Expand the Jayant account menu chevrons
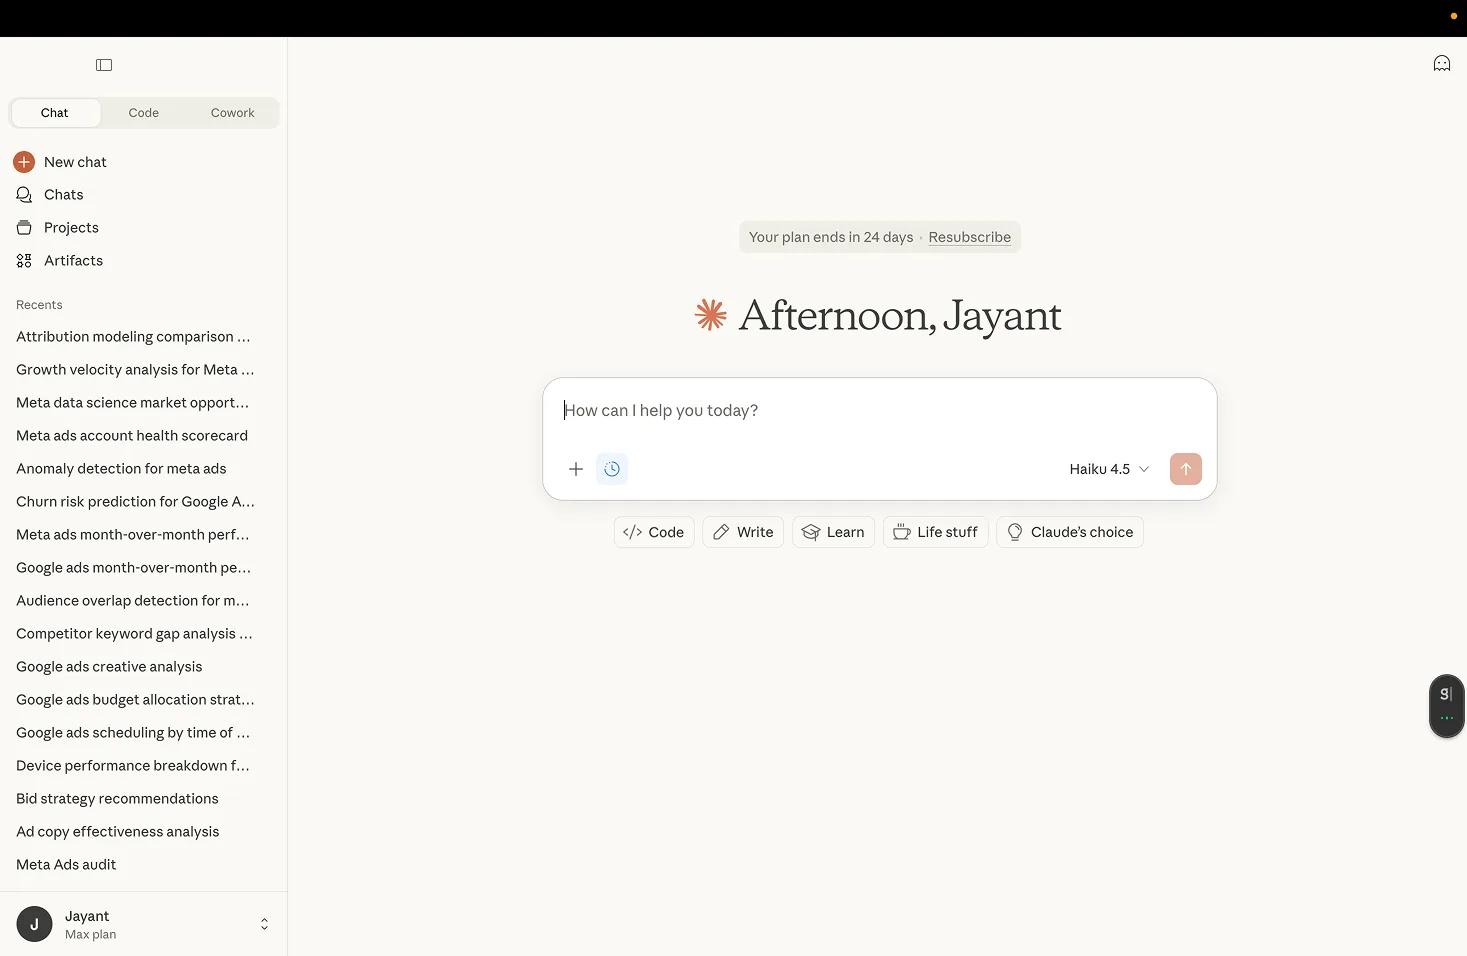Image resolution: width=1467 pixels, height=956 pixels. coord(264,924)
